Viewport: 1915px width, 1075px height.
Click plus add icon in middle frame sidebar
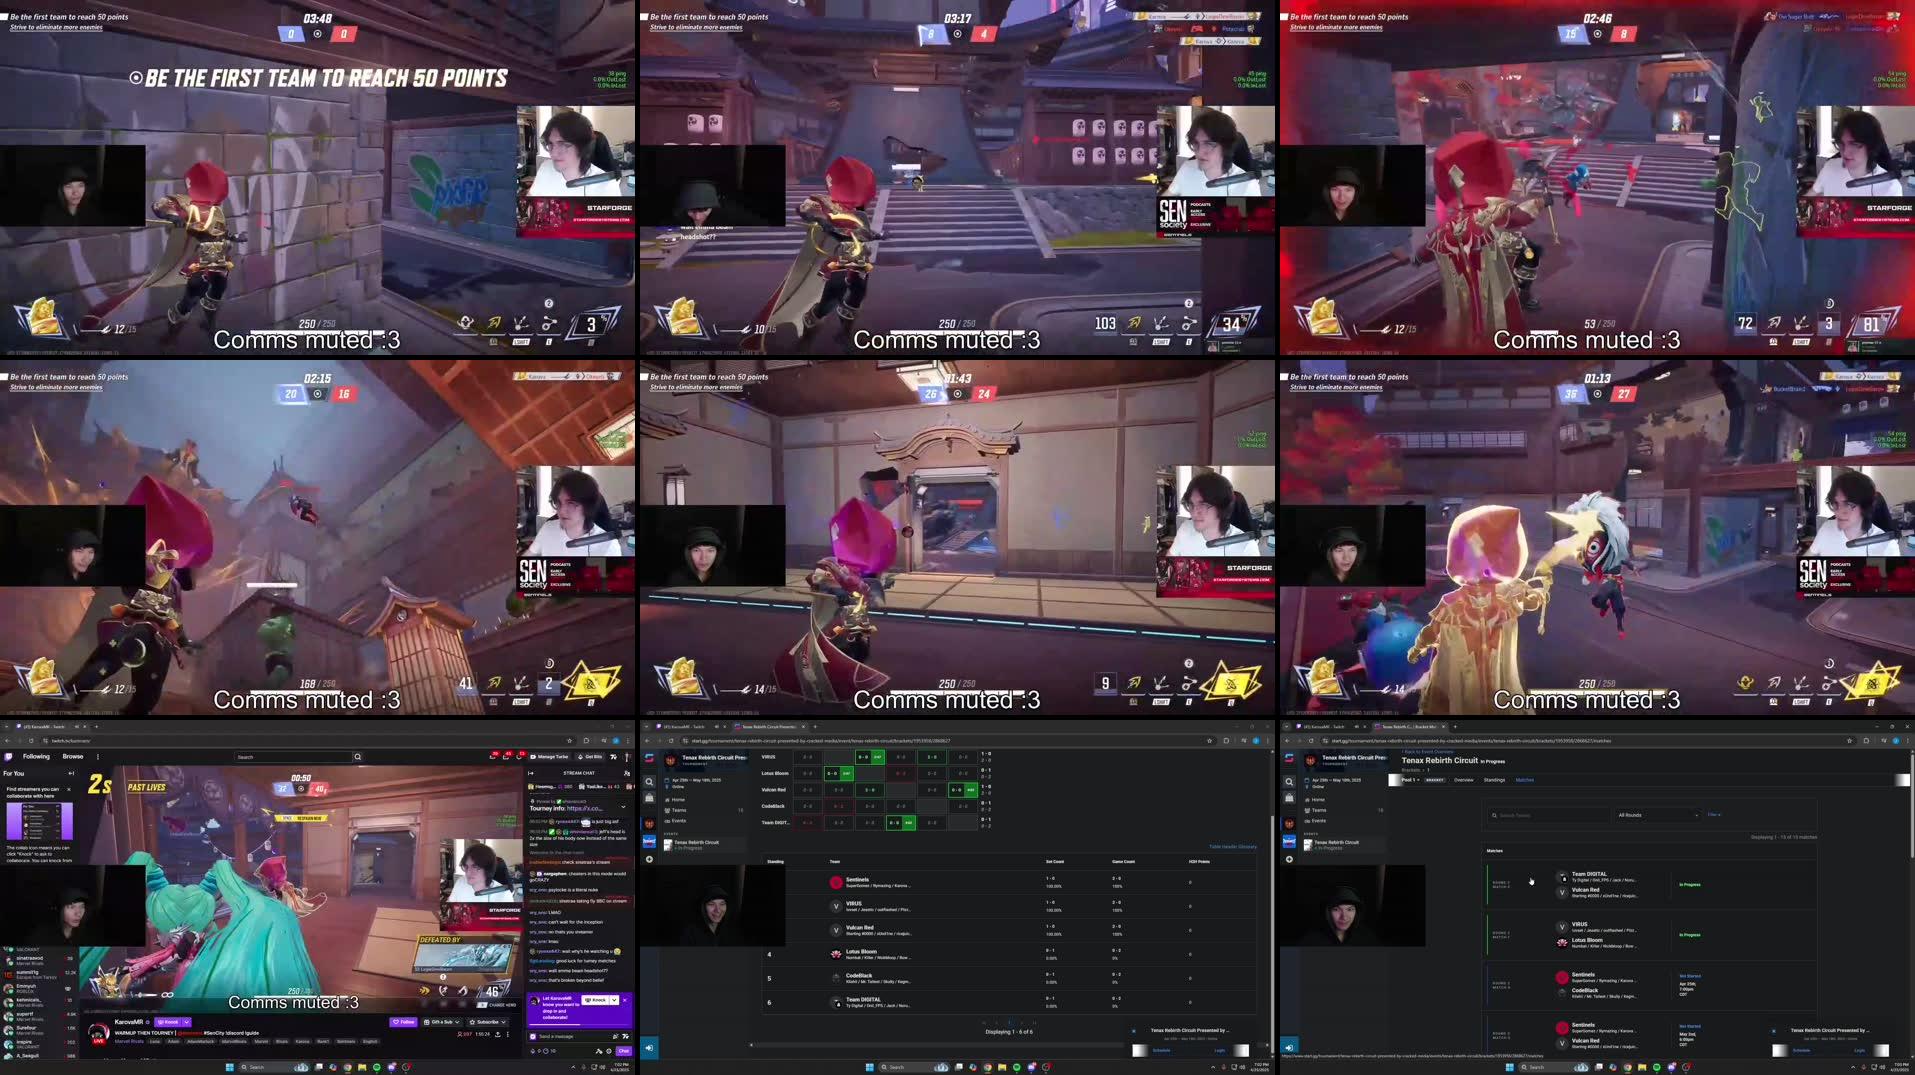[x=649, y=859]
